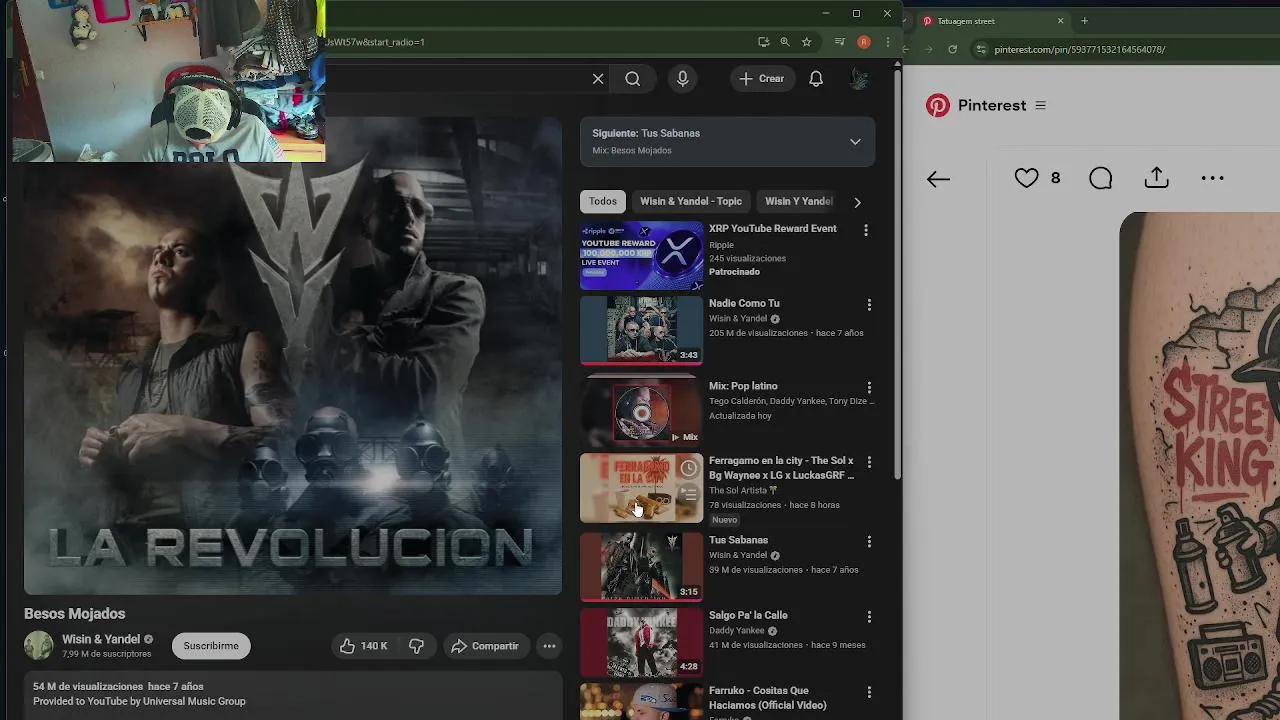Go back using the Pinterest pin back arrow
Viewport: 1280px width, 720px height.
coord(938,179)
